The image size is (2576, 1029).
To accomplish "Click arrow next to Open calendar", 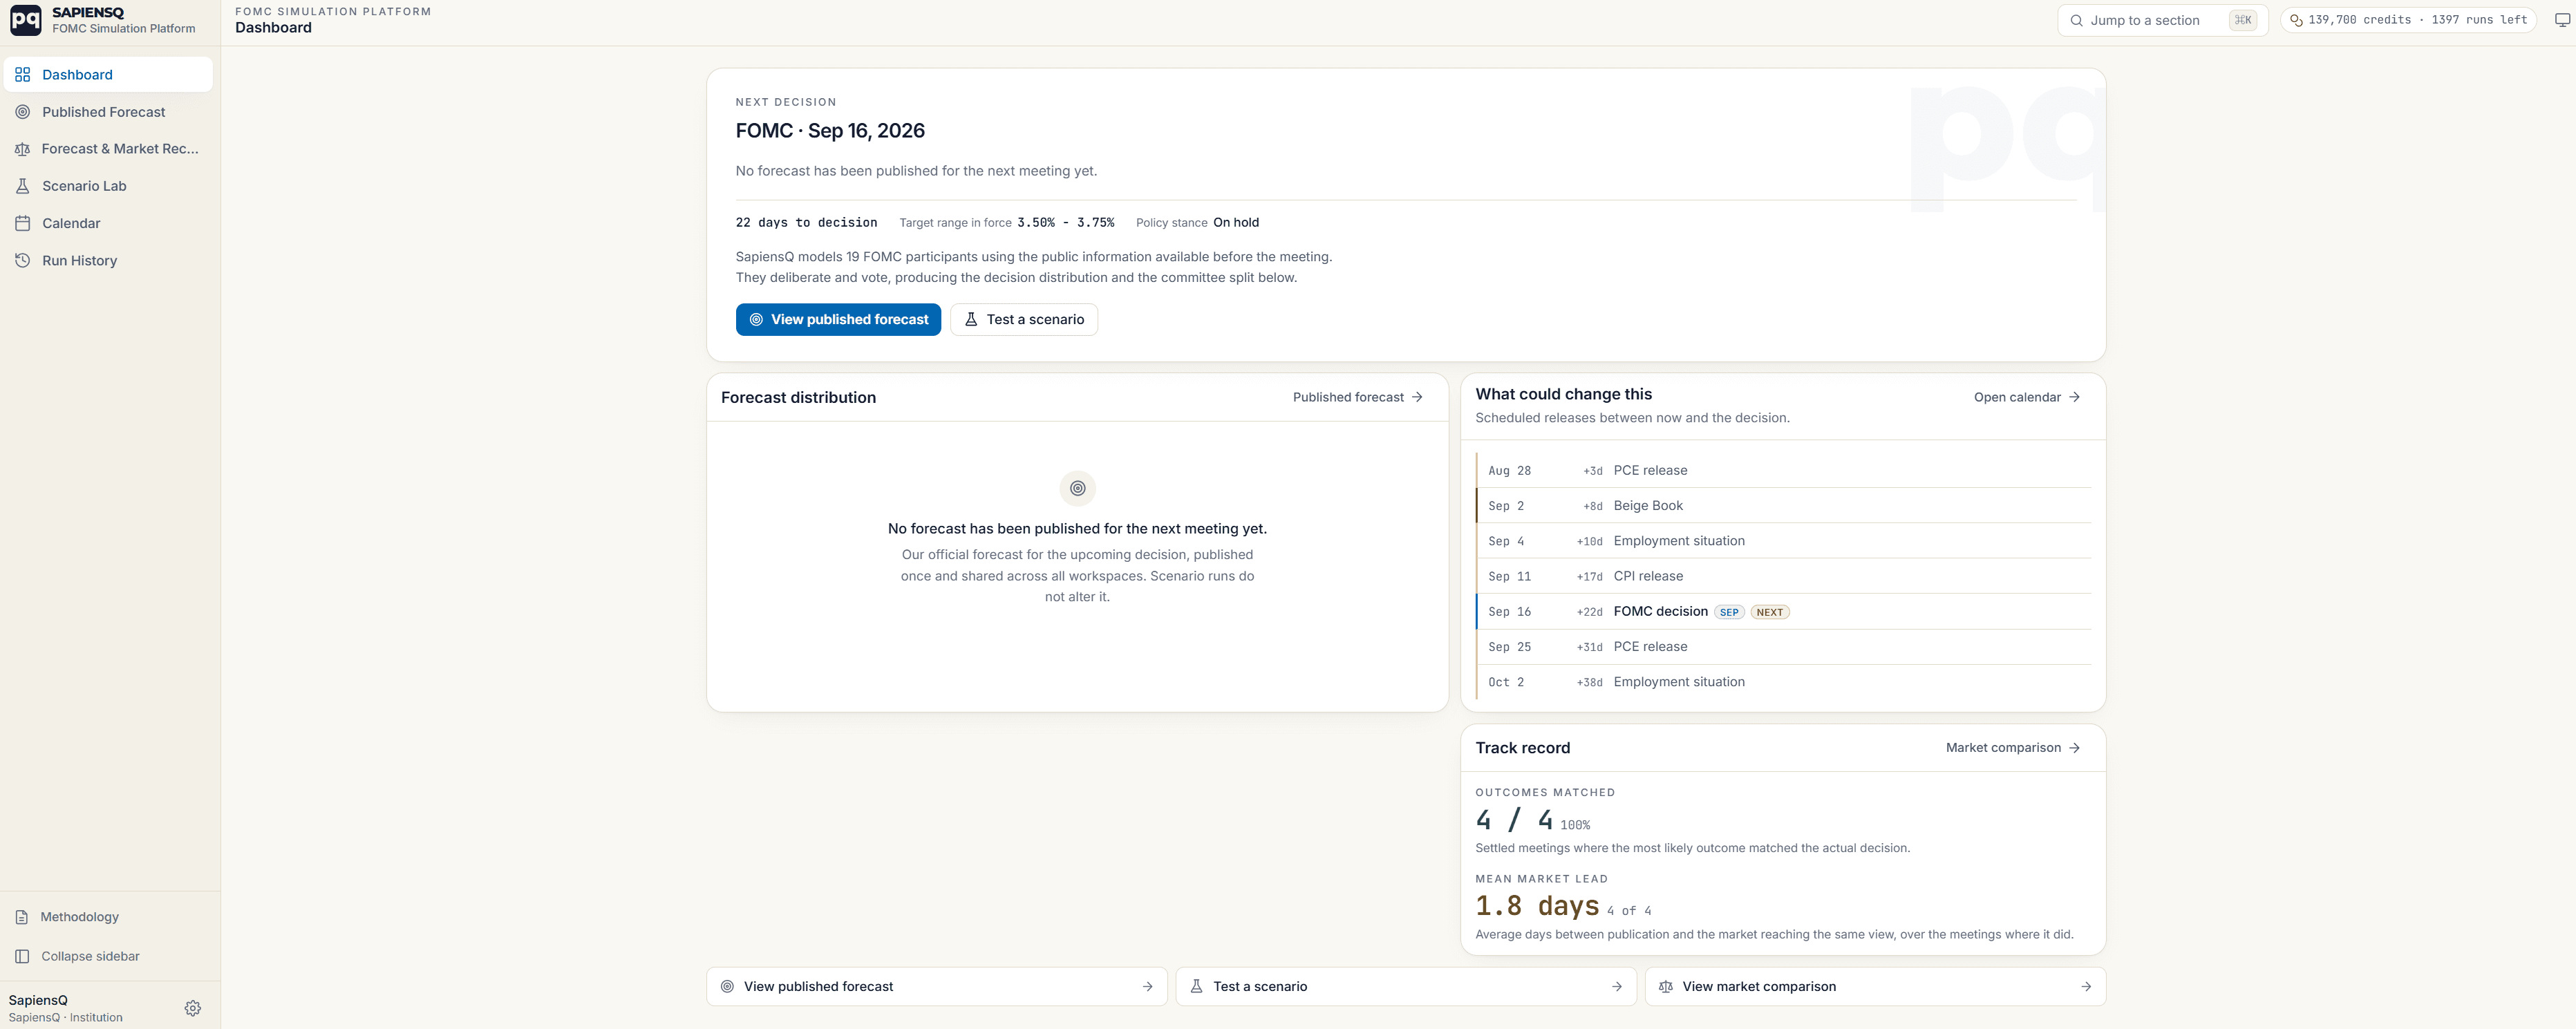I will click(x=2075, y=397).
